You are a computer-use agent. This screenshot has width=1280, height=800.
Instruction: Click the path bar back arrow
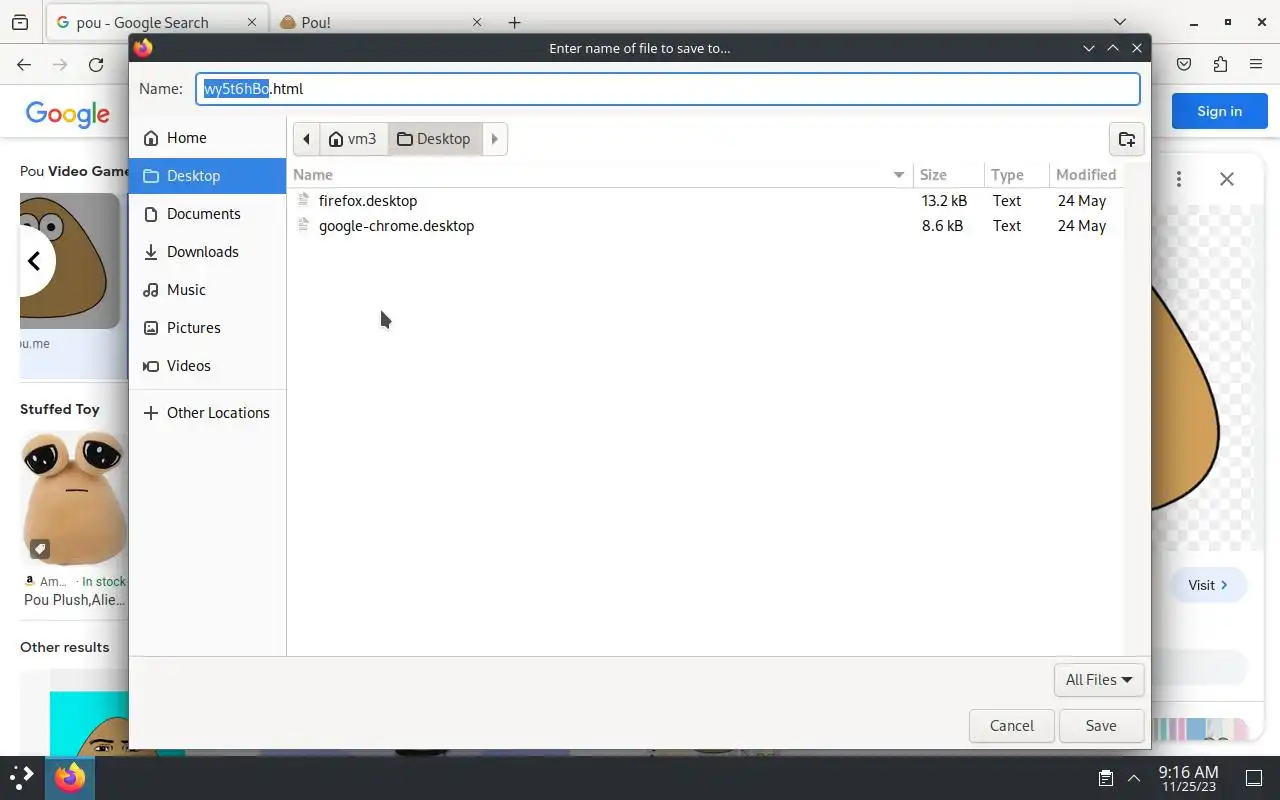coord(306,139)
